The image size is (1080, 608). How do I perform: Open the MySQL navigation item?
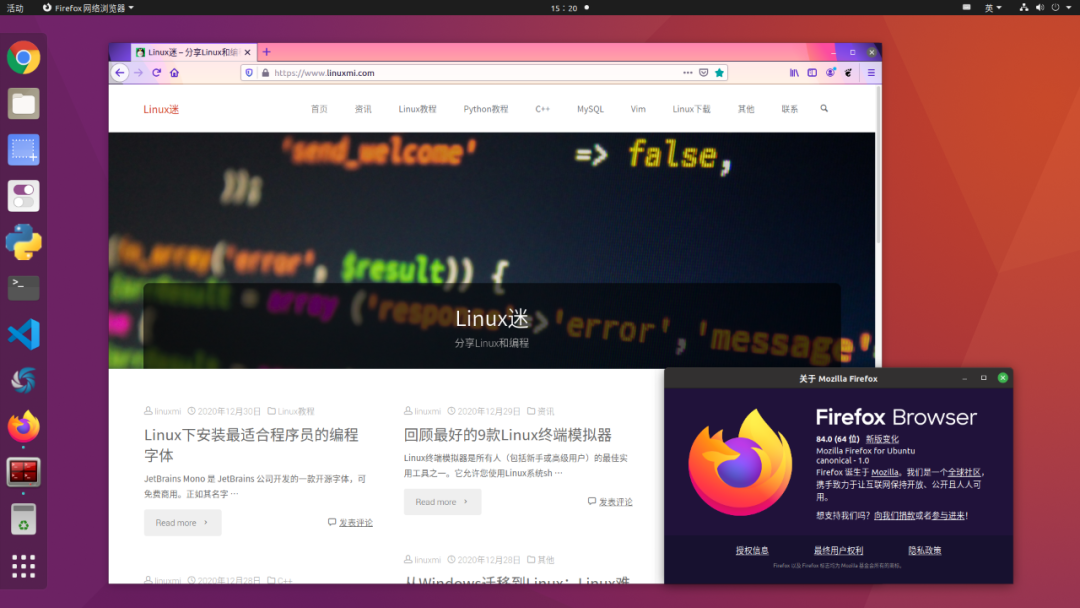(x=590, y=109)
